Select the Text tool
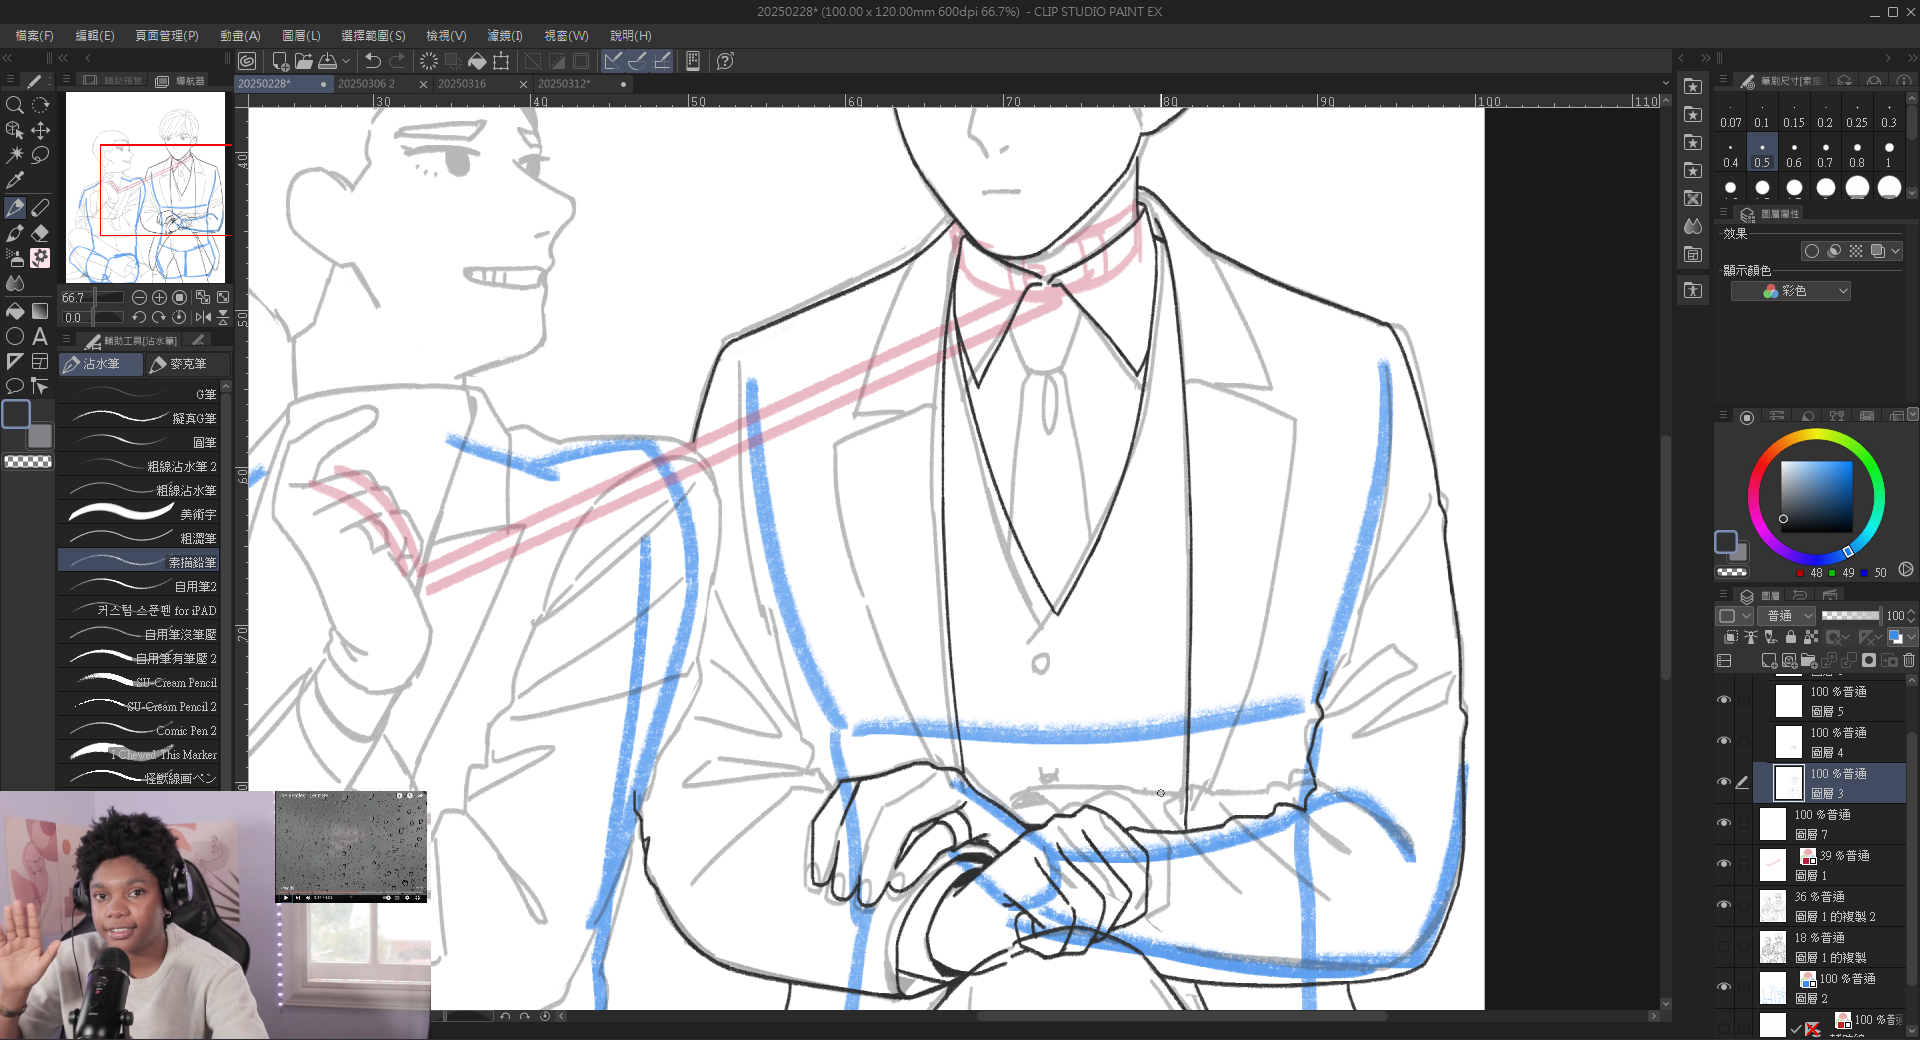 pos(40,336)
